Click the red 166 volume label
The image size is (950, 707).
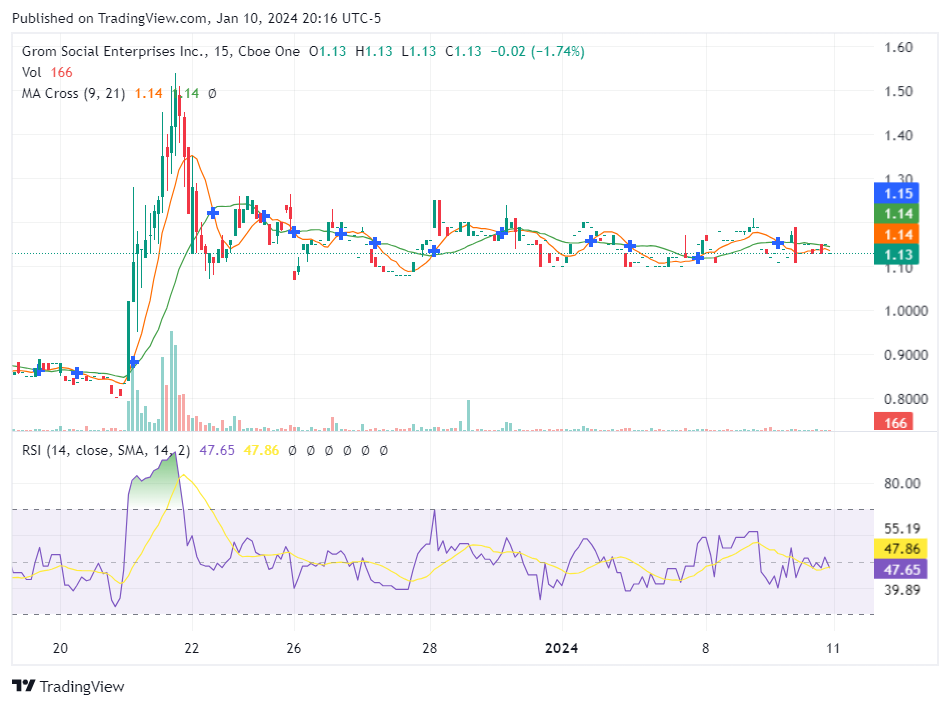[896, 423]
